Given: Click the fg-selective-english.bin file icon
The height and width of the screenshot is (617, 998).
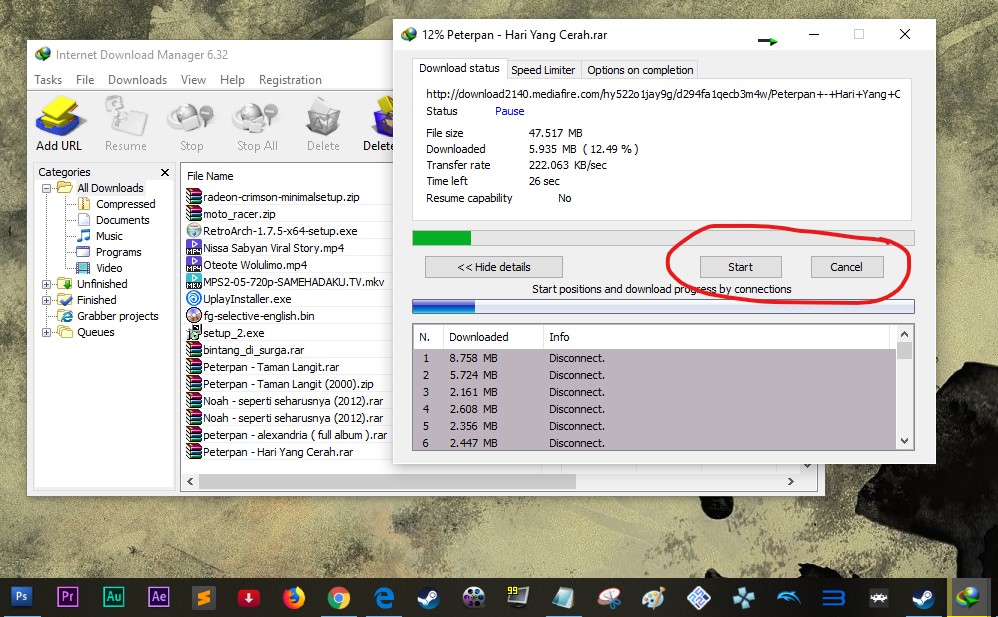Looking at the screenshot, I should [193, 315].
